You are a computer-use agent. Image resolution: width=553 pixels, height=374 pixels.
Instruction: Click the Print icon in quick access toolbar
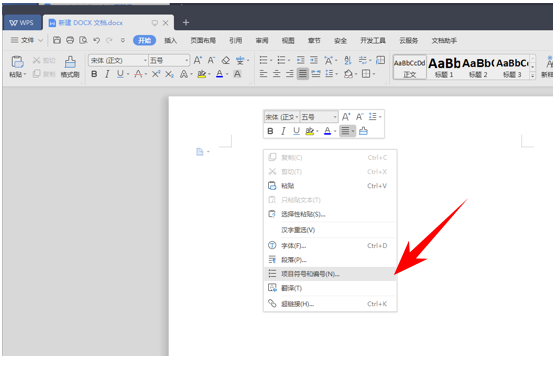point(70,40)
